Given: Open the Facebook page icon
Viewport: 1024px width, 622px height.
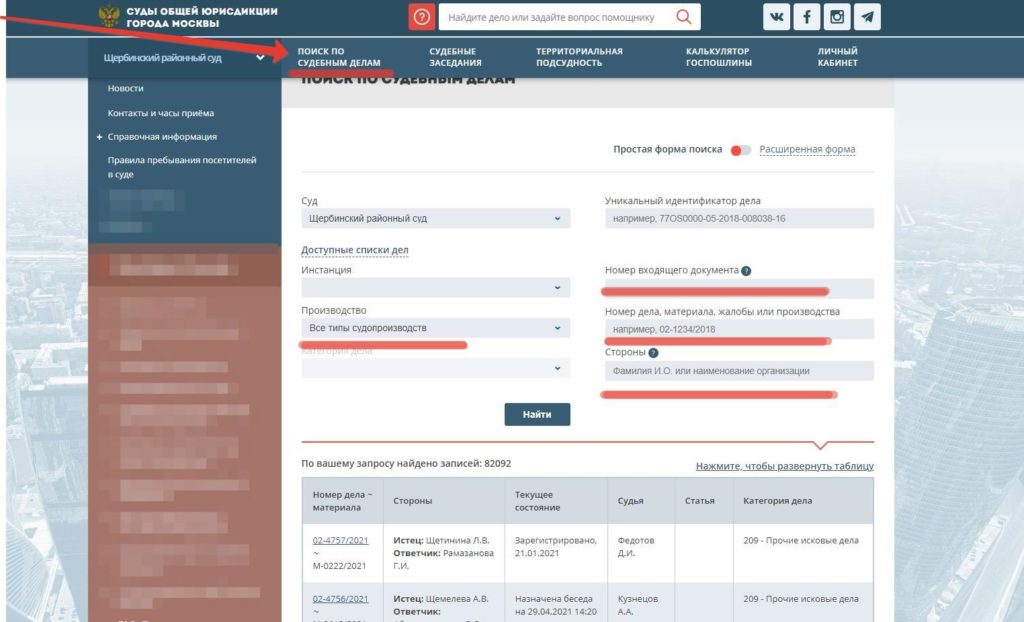Looking at the screenshot, I should tap(807, 17).
